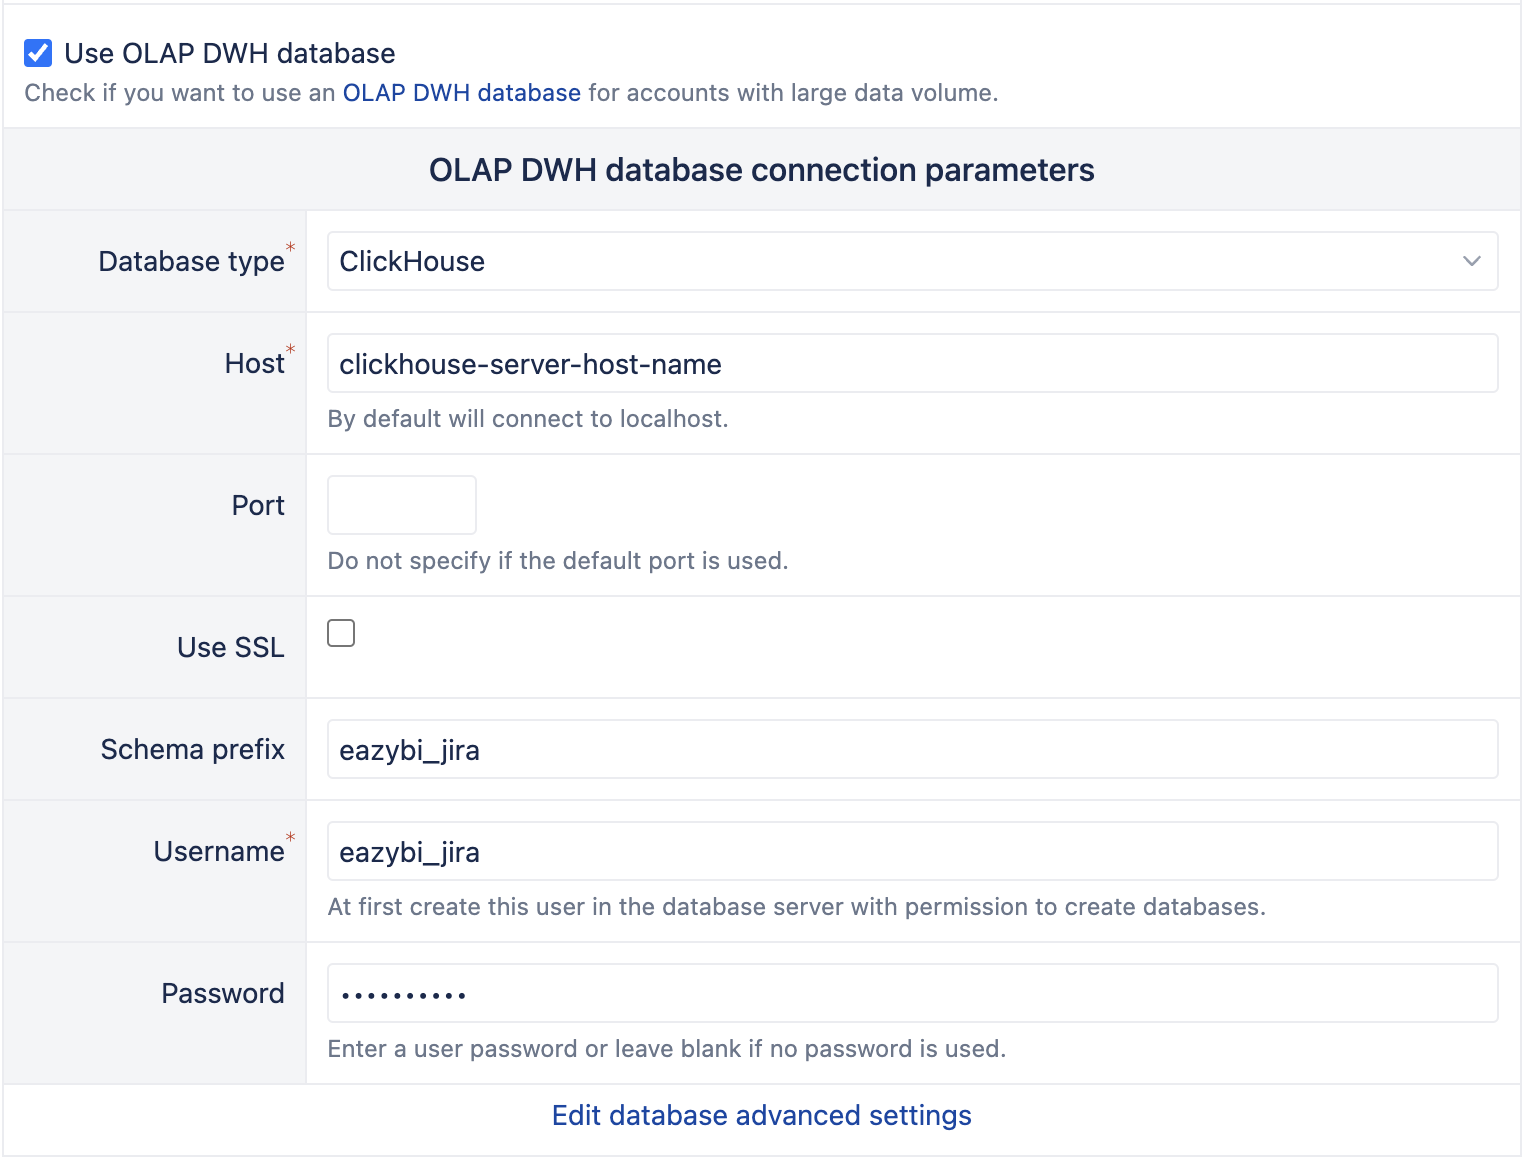Click the chevron arrow in Database type selector

pos(1471,261)
